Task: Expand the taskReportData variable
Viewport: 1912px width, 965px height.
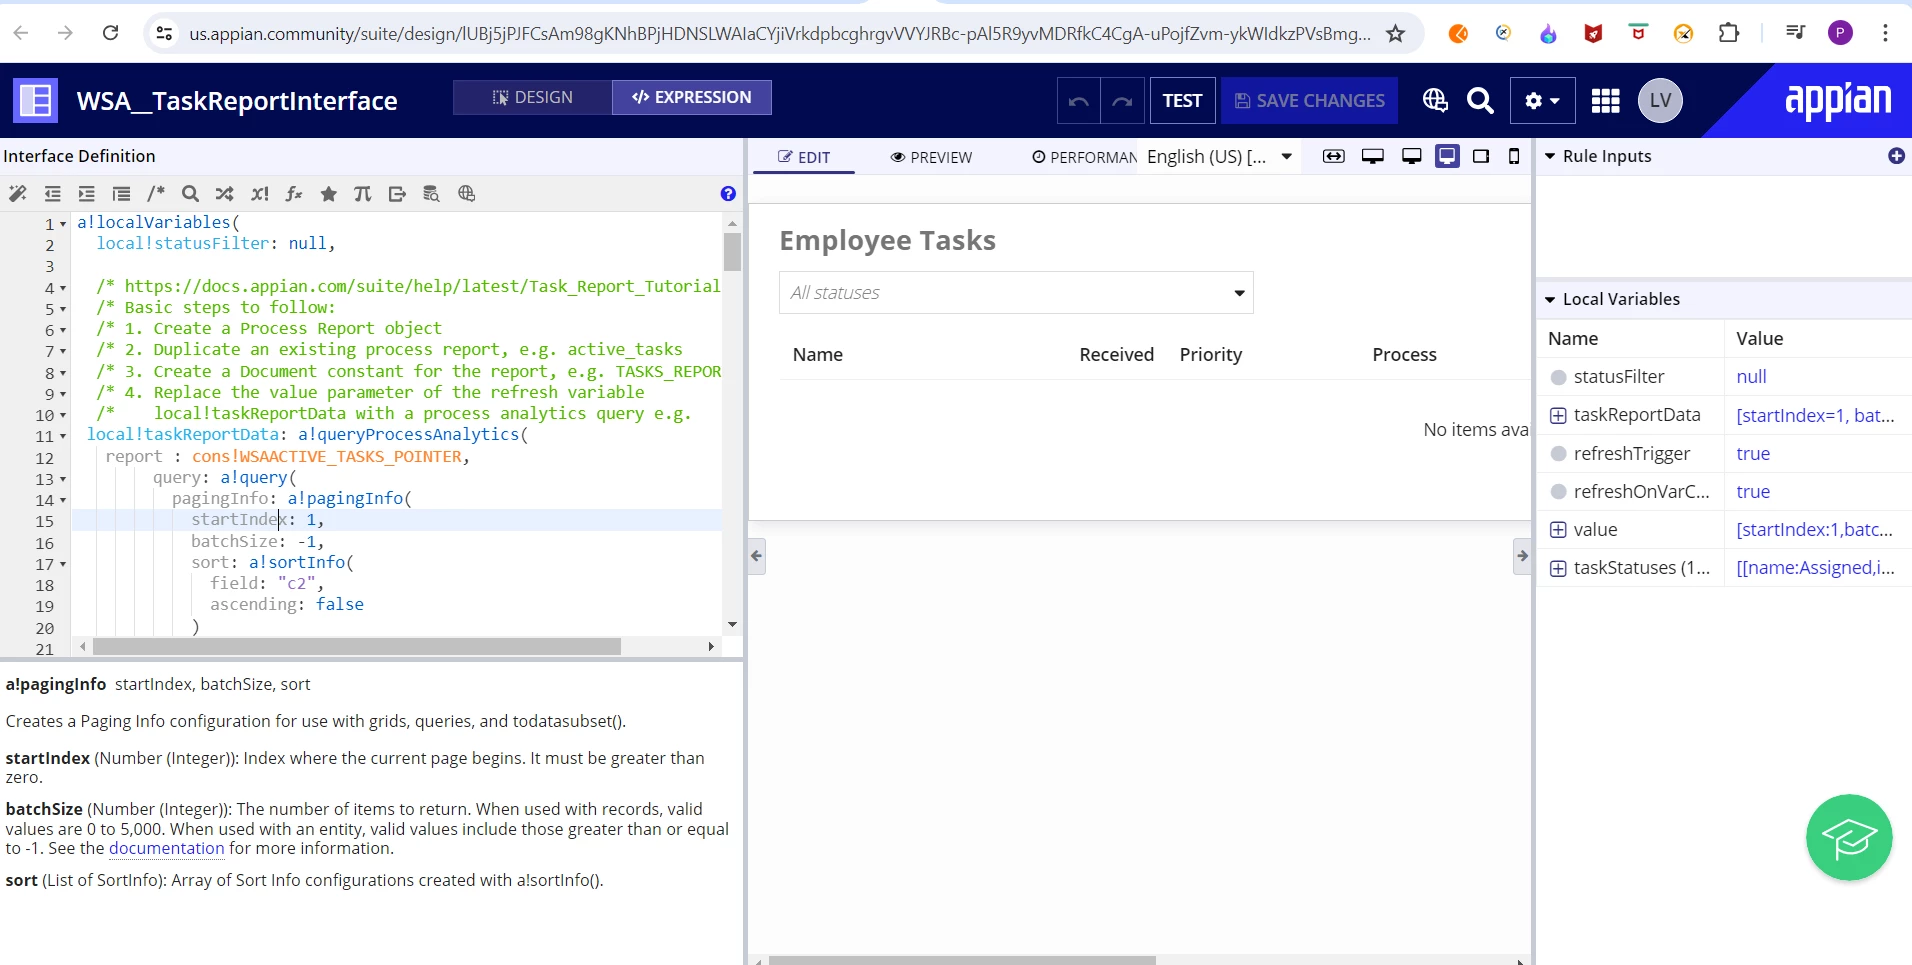Action: coord(1558,415)
